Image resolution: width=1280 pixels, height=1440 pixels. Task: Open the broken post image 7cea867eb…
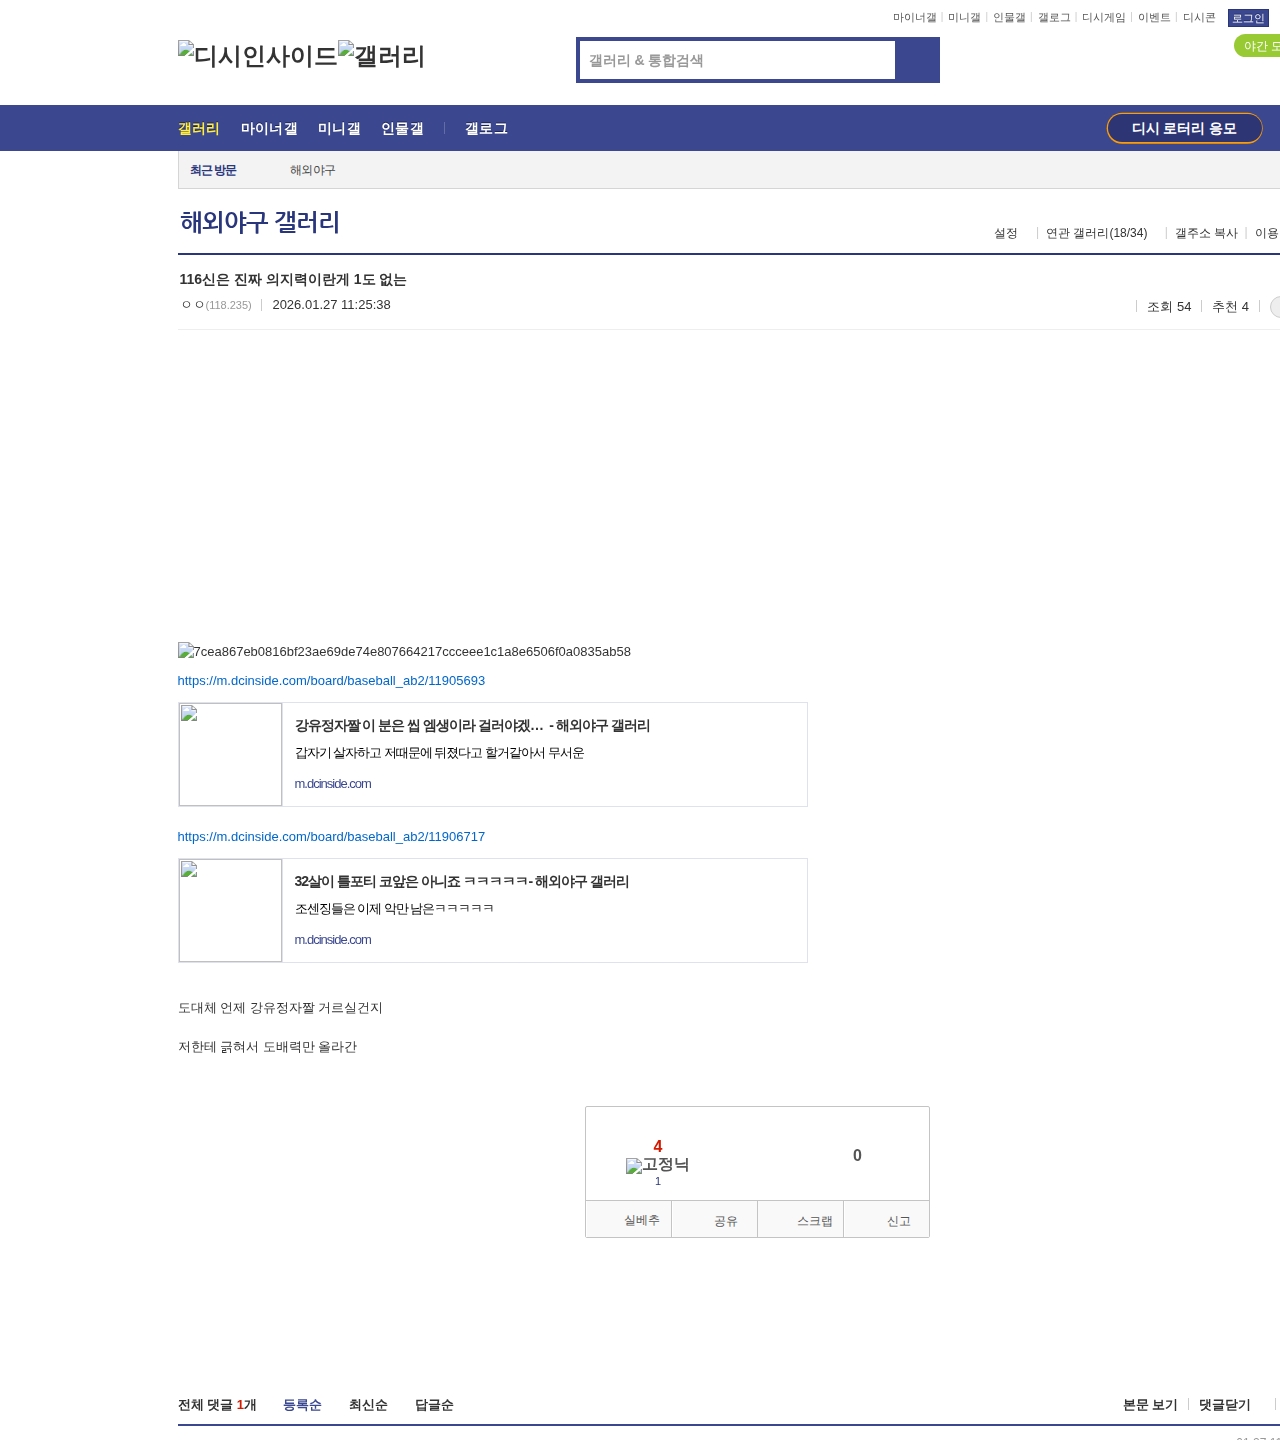pos(404,652)
